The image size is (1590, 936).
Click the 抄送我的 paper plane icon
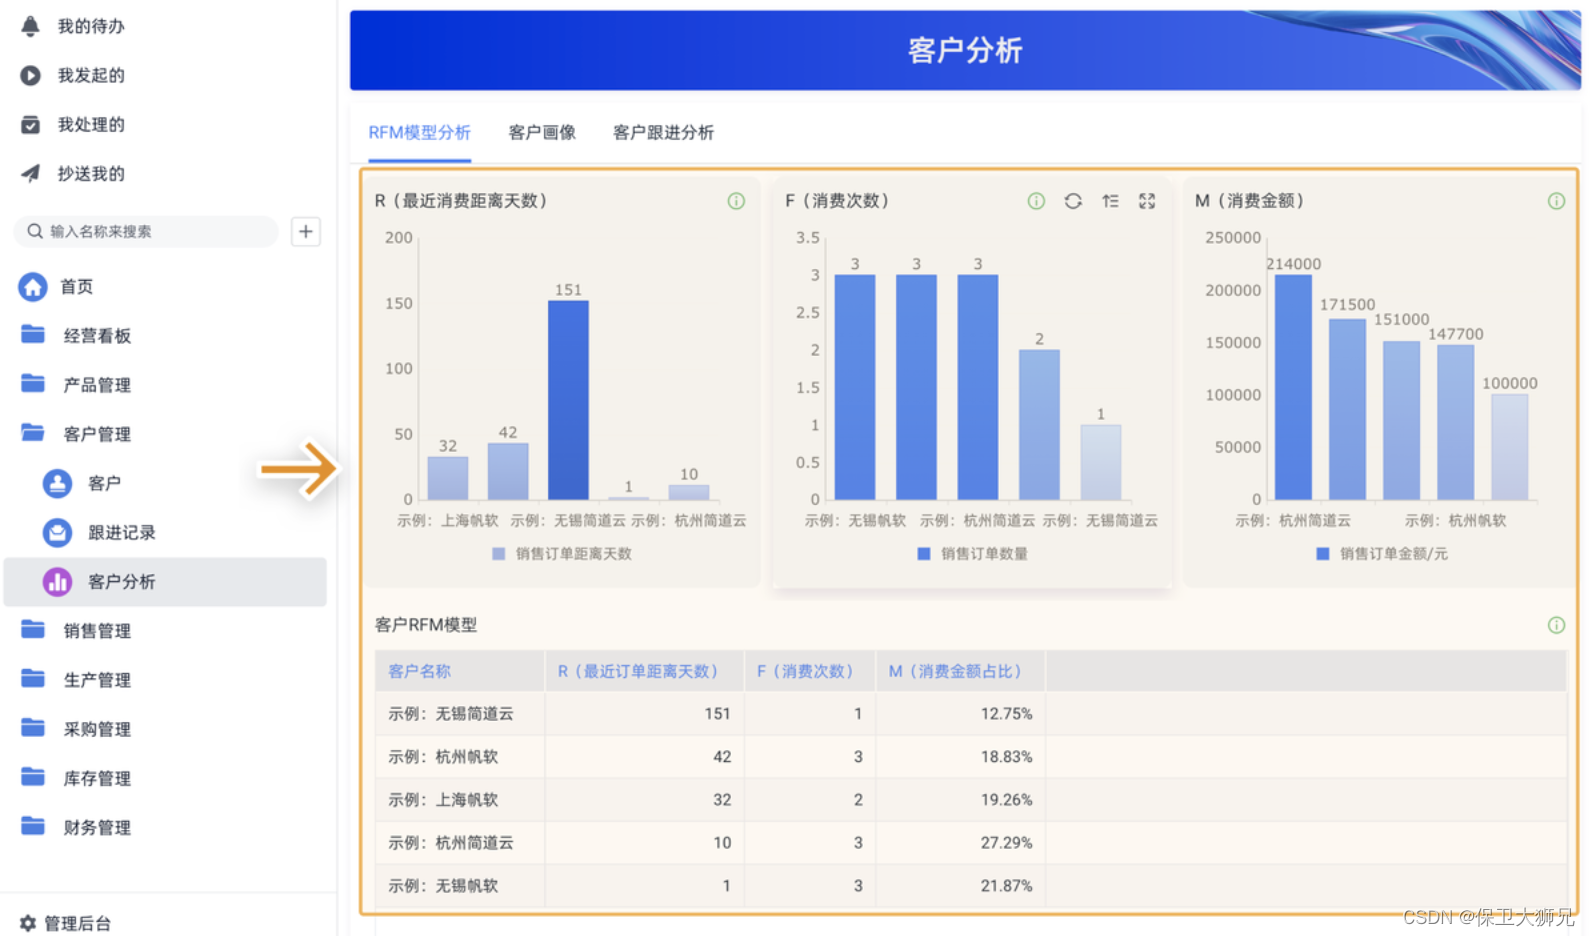(x=31, y=173)
